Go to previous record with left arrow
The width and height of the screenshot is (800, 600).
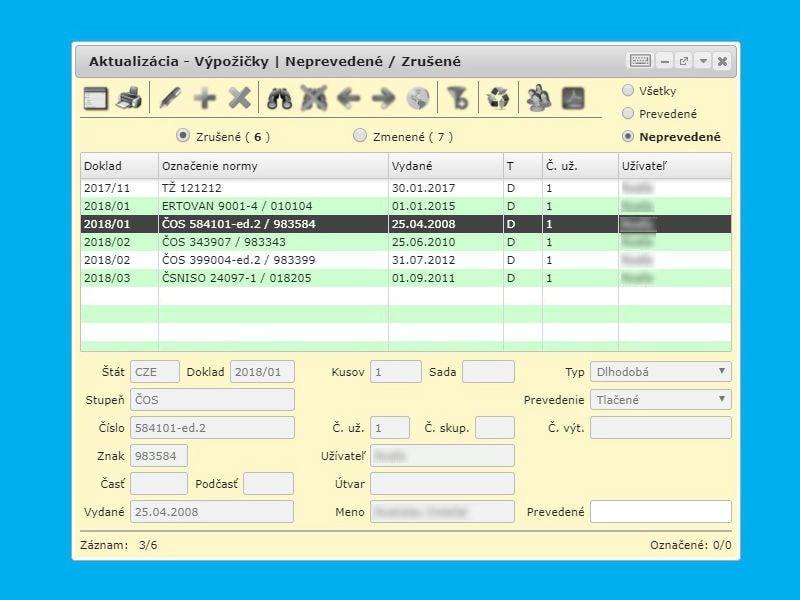click(349, 98)
